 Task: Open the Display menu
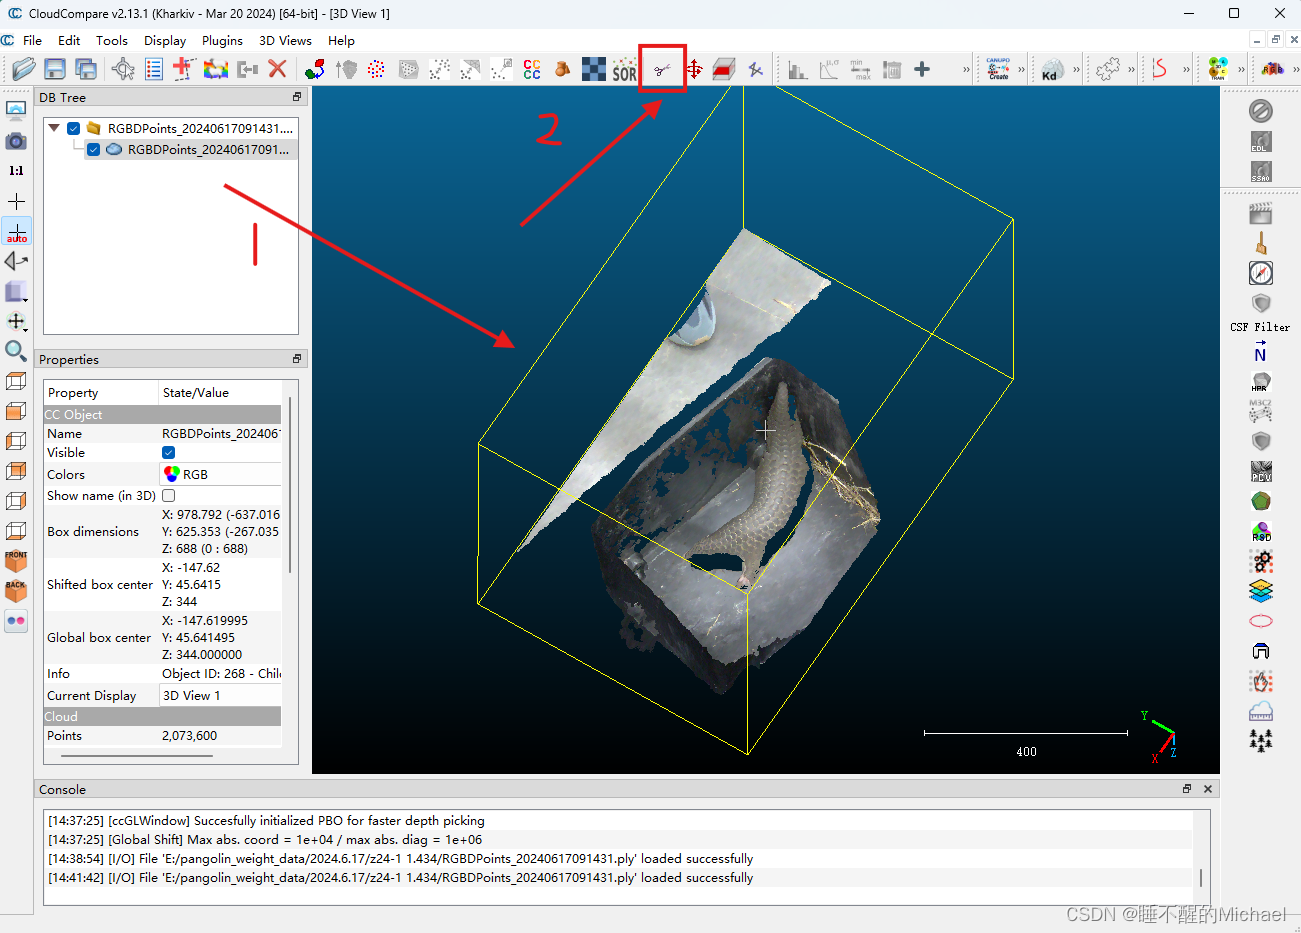pyautogui.click(x=165, y=40)
